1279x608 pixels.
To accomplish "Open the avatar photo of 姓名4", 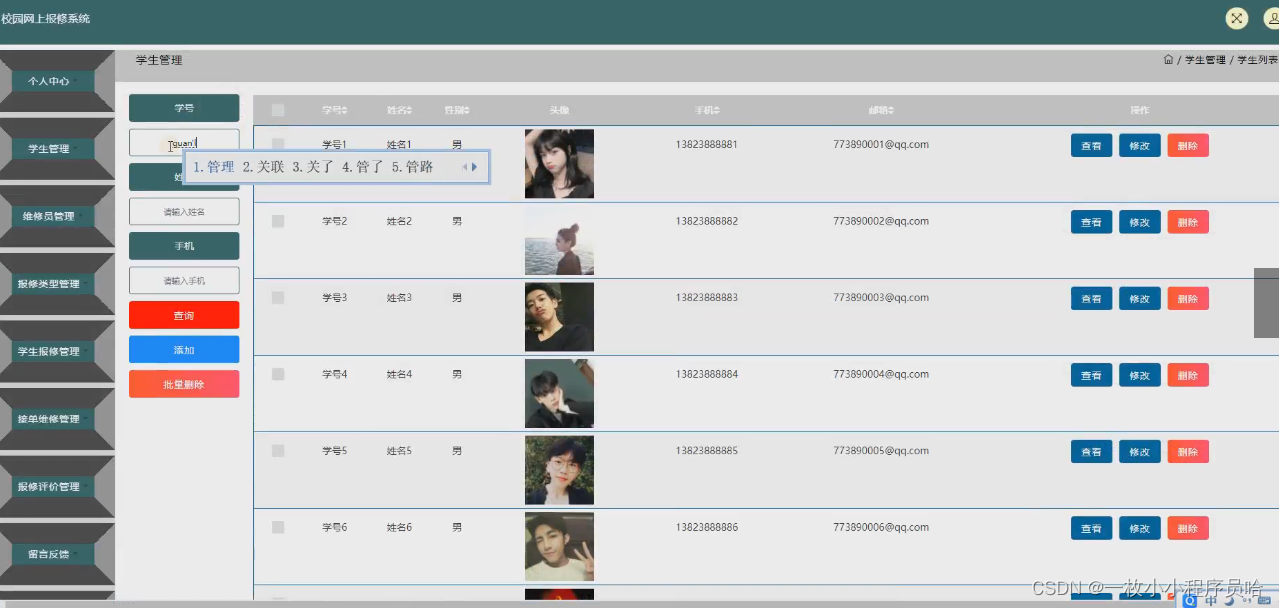I will [x=559, y=394].
